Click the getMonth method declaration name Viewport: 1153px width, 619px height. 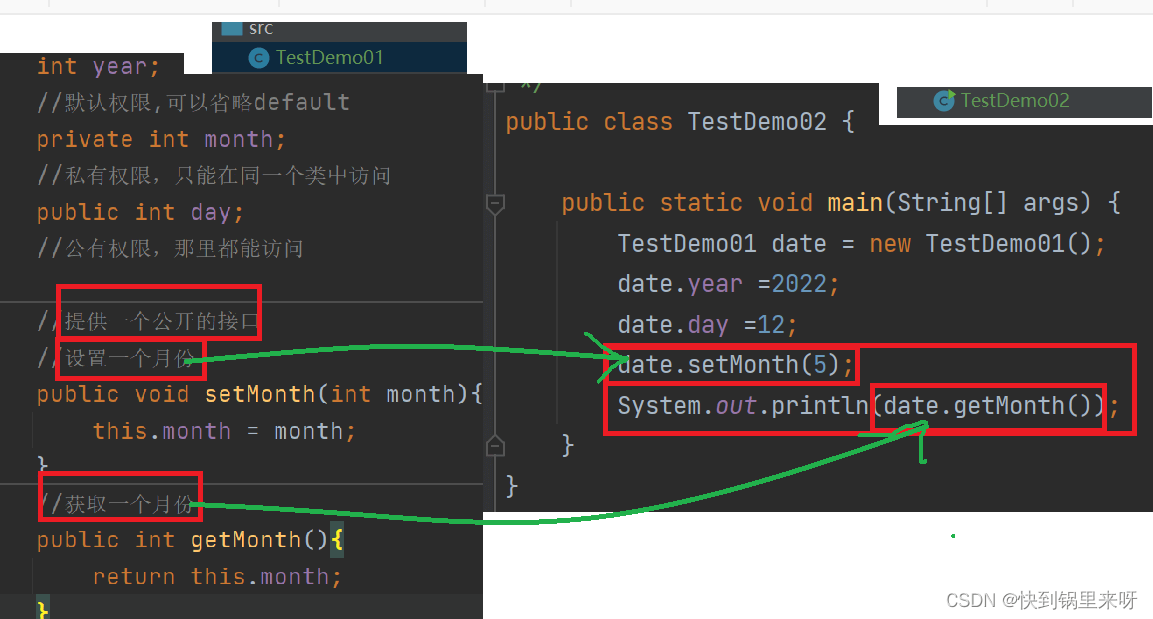coord(246,540)
